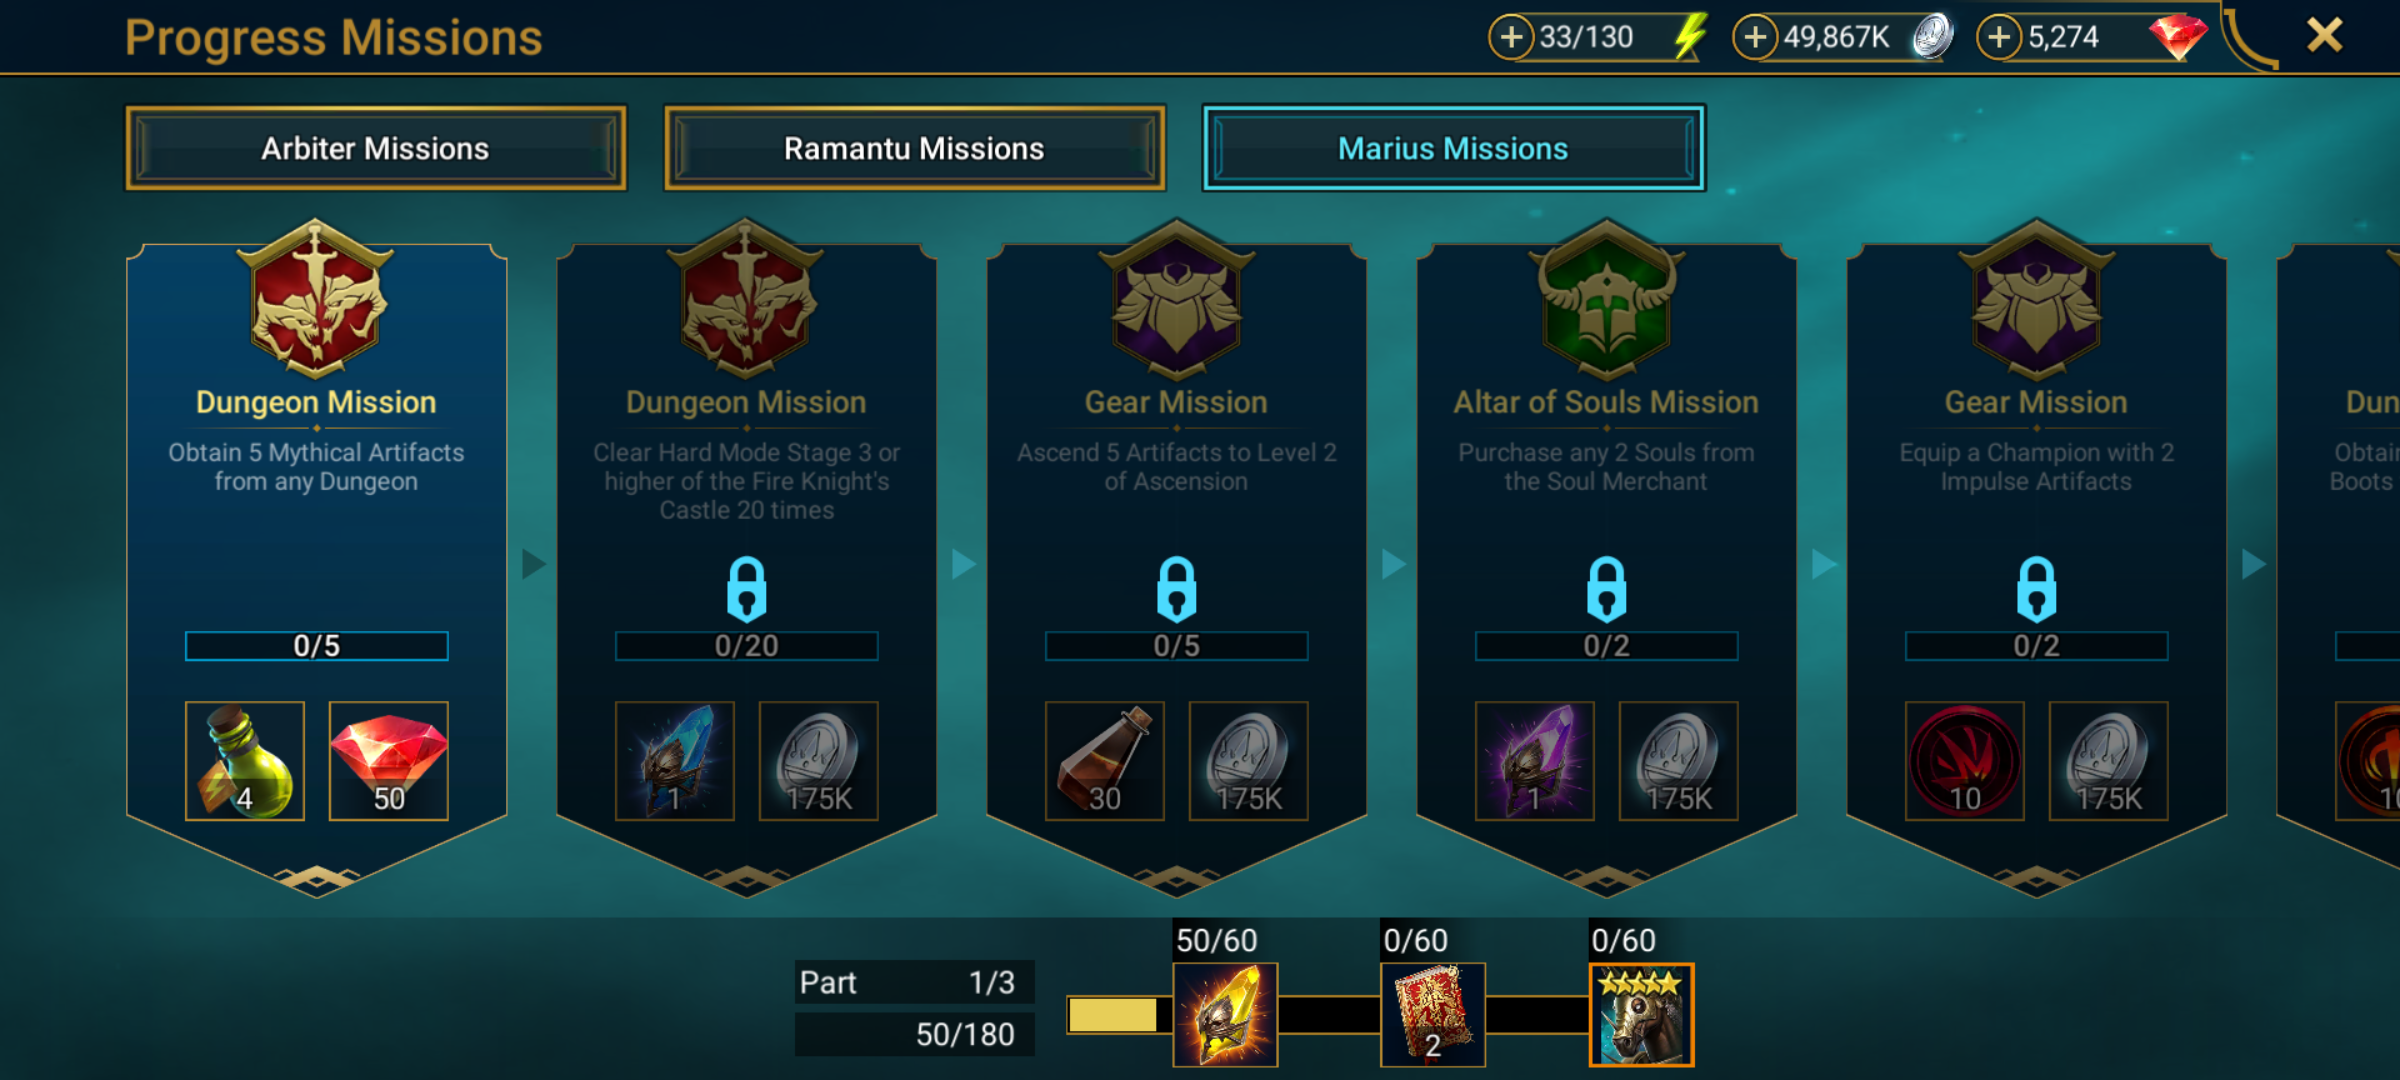2400x1080 pixels.
Task: Select the 50 gems reward icon
Action: 389,761
